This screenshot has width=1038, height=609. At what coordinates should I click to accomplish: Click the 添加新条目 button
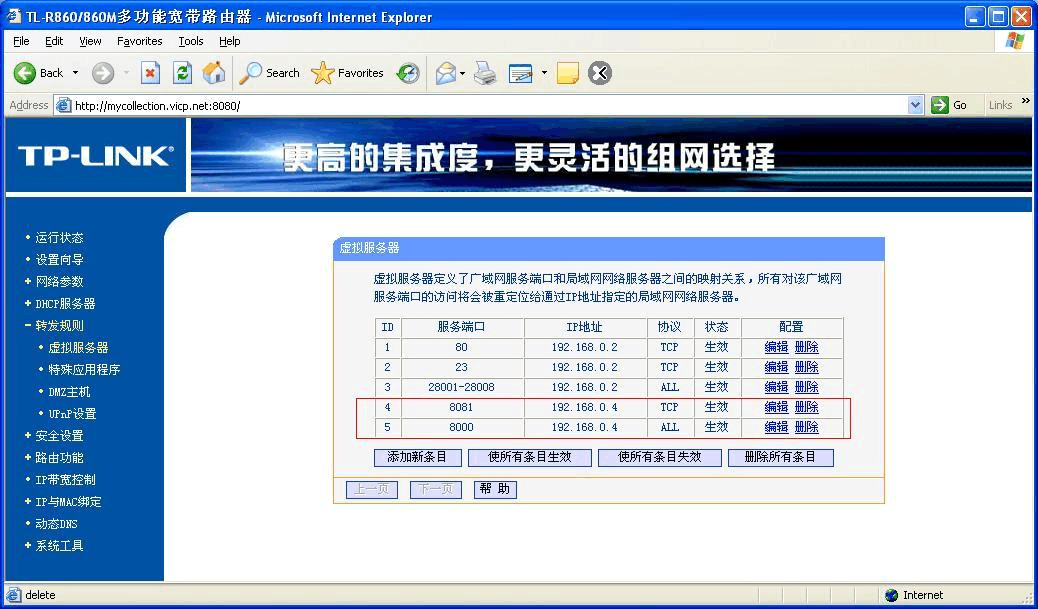[x=417, y=457]
